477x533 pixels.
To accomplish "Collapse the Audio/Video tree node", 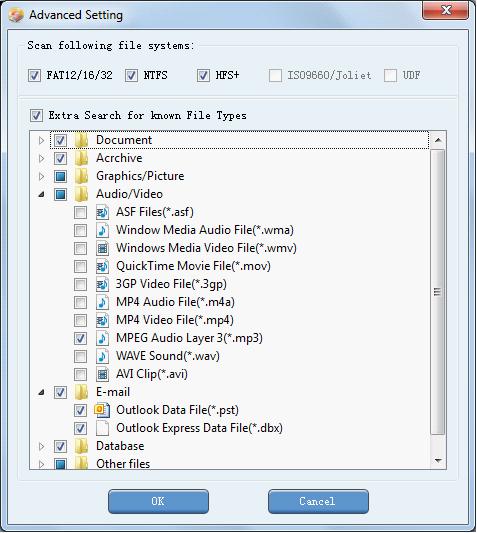I will (x=41, y=194).
